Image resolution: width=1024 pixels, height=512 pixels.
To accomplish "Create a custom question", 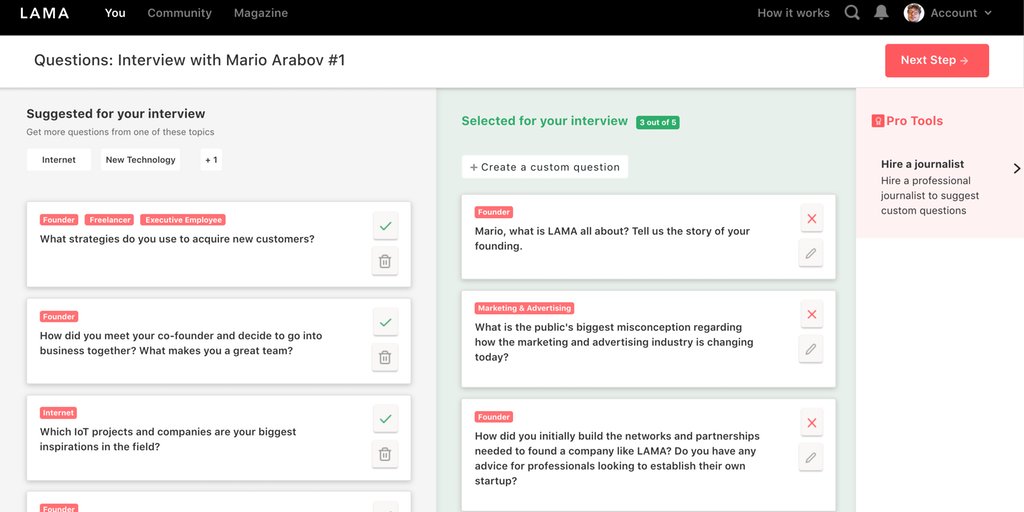I will click(545, 167).
